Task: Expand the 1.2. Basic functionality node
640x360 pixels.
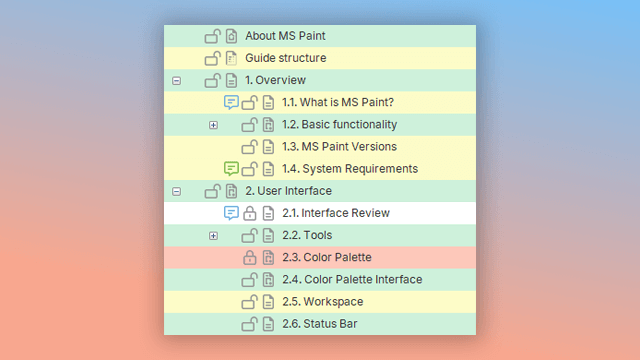Action: tap(213, 125)
